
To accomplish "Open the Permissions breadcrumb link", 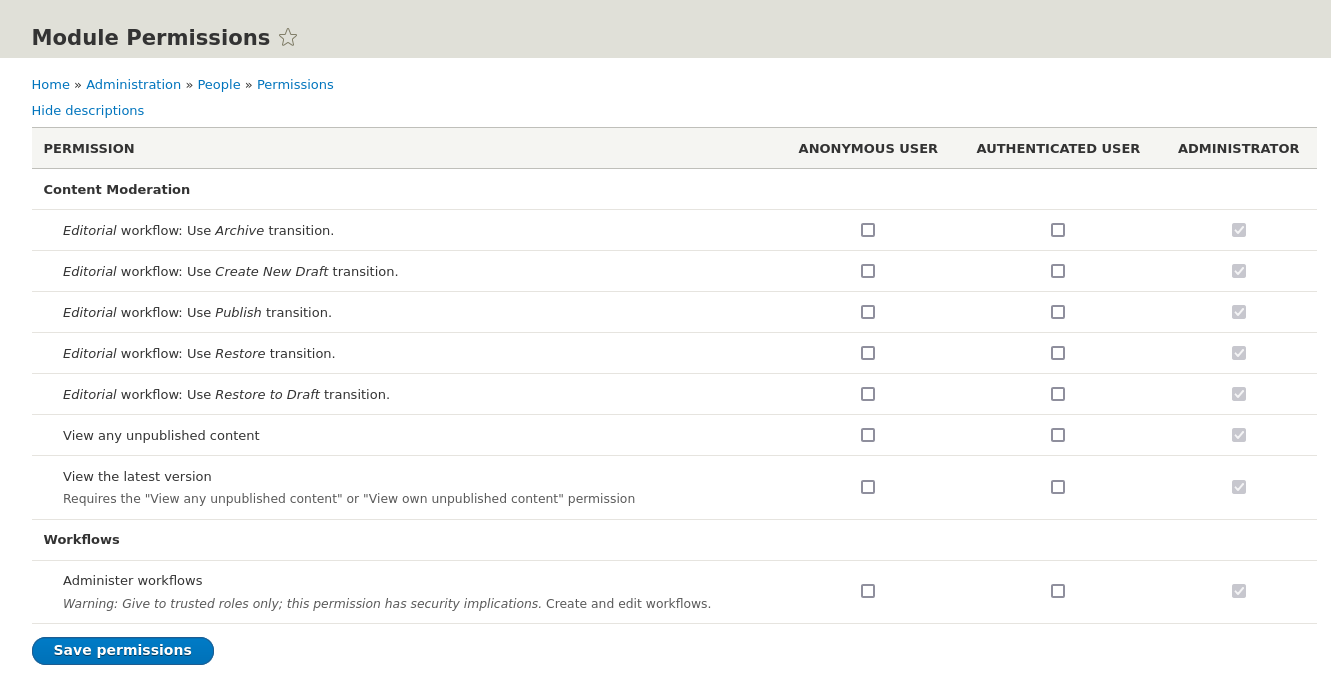I will click(x=295, y=84).
